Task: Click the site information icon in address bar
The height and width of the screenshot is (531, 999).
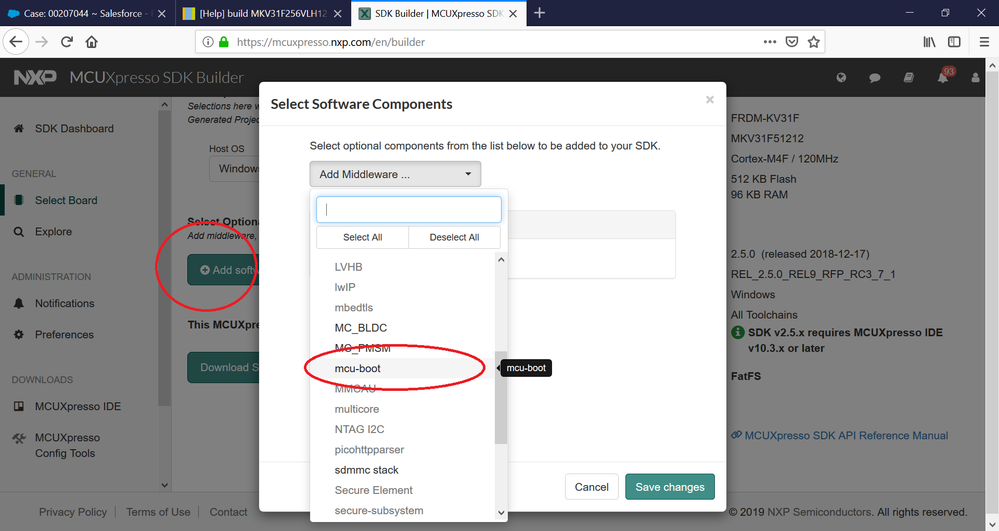Action: click(x=208, y=42)
